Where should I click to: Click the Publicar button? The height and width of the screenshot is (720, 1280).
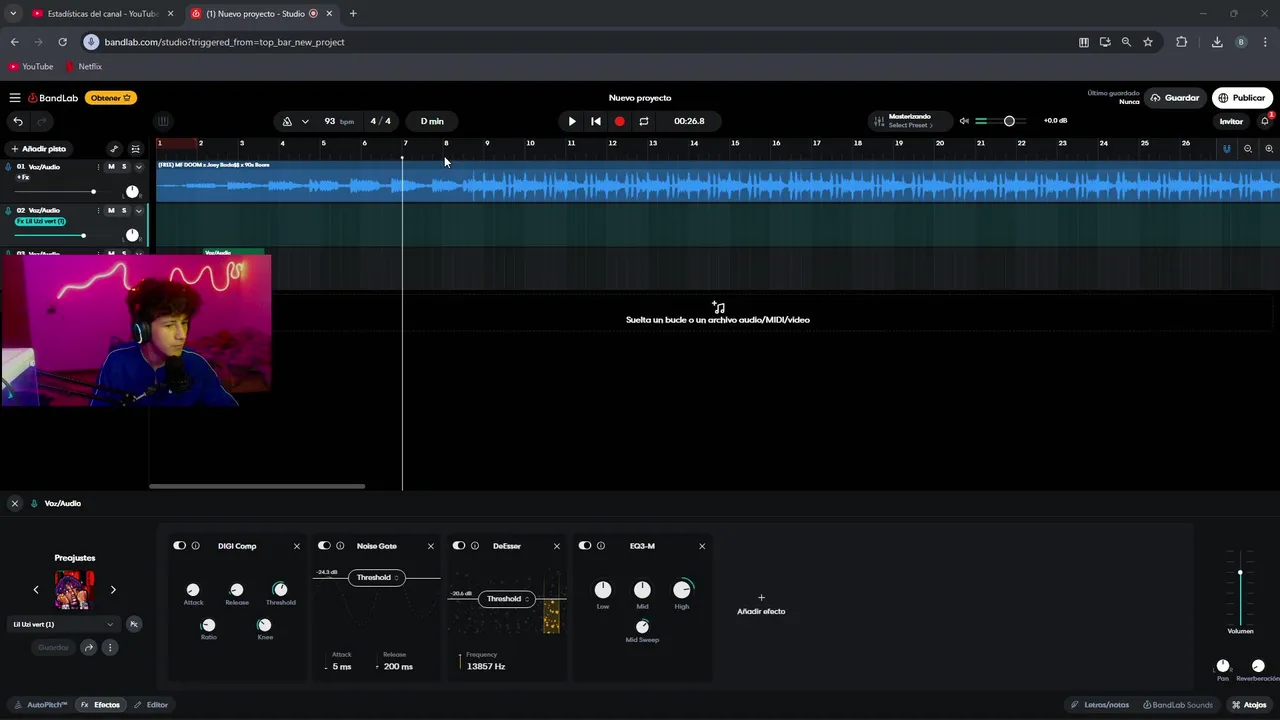click(1241, 98)
